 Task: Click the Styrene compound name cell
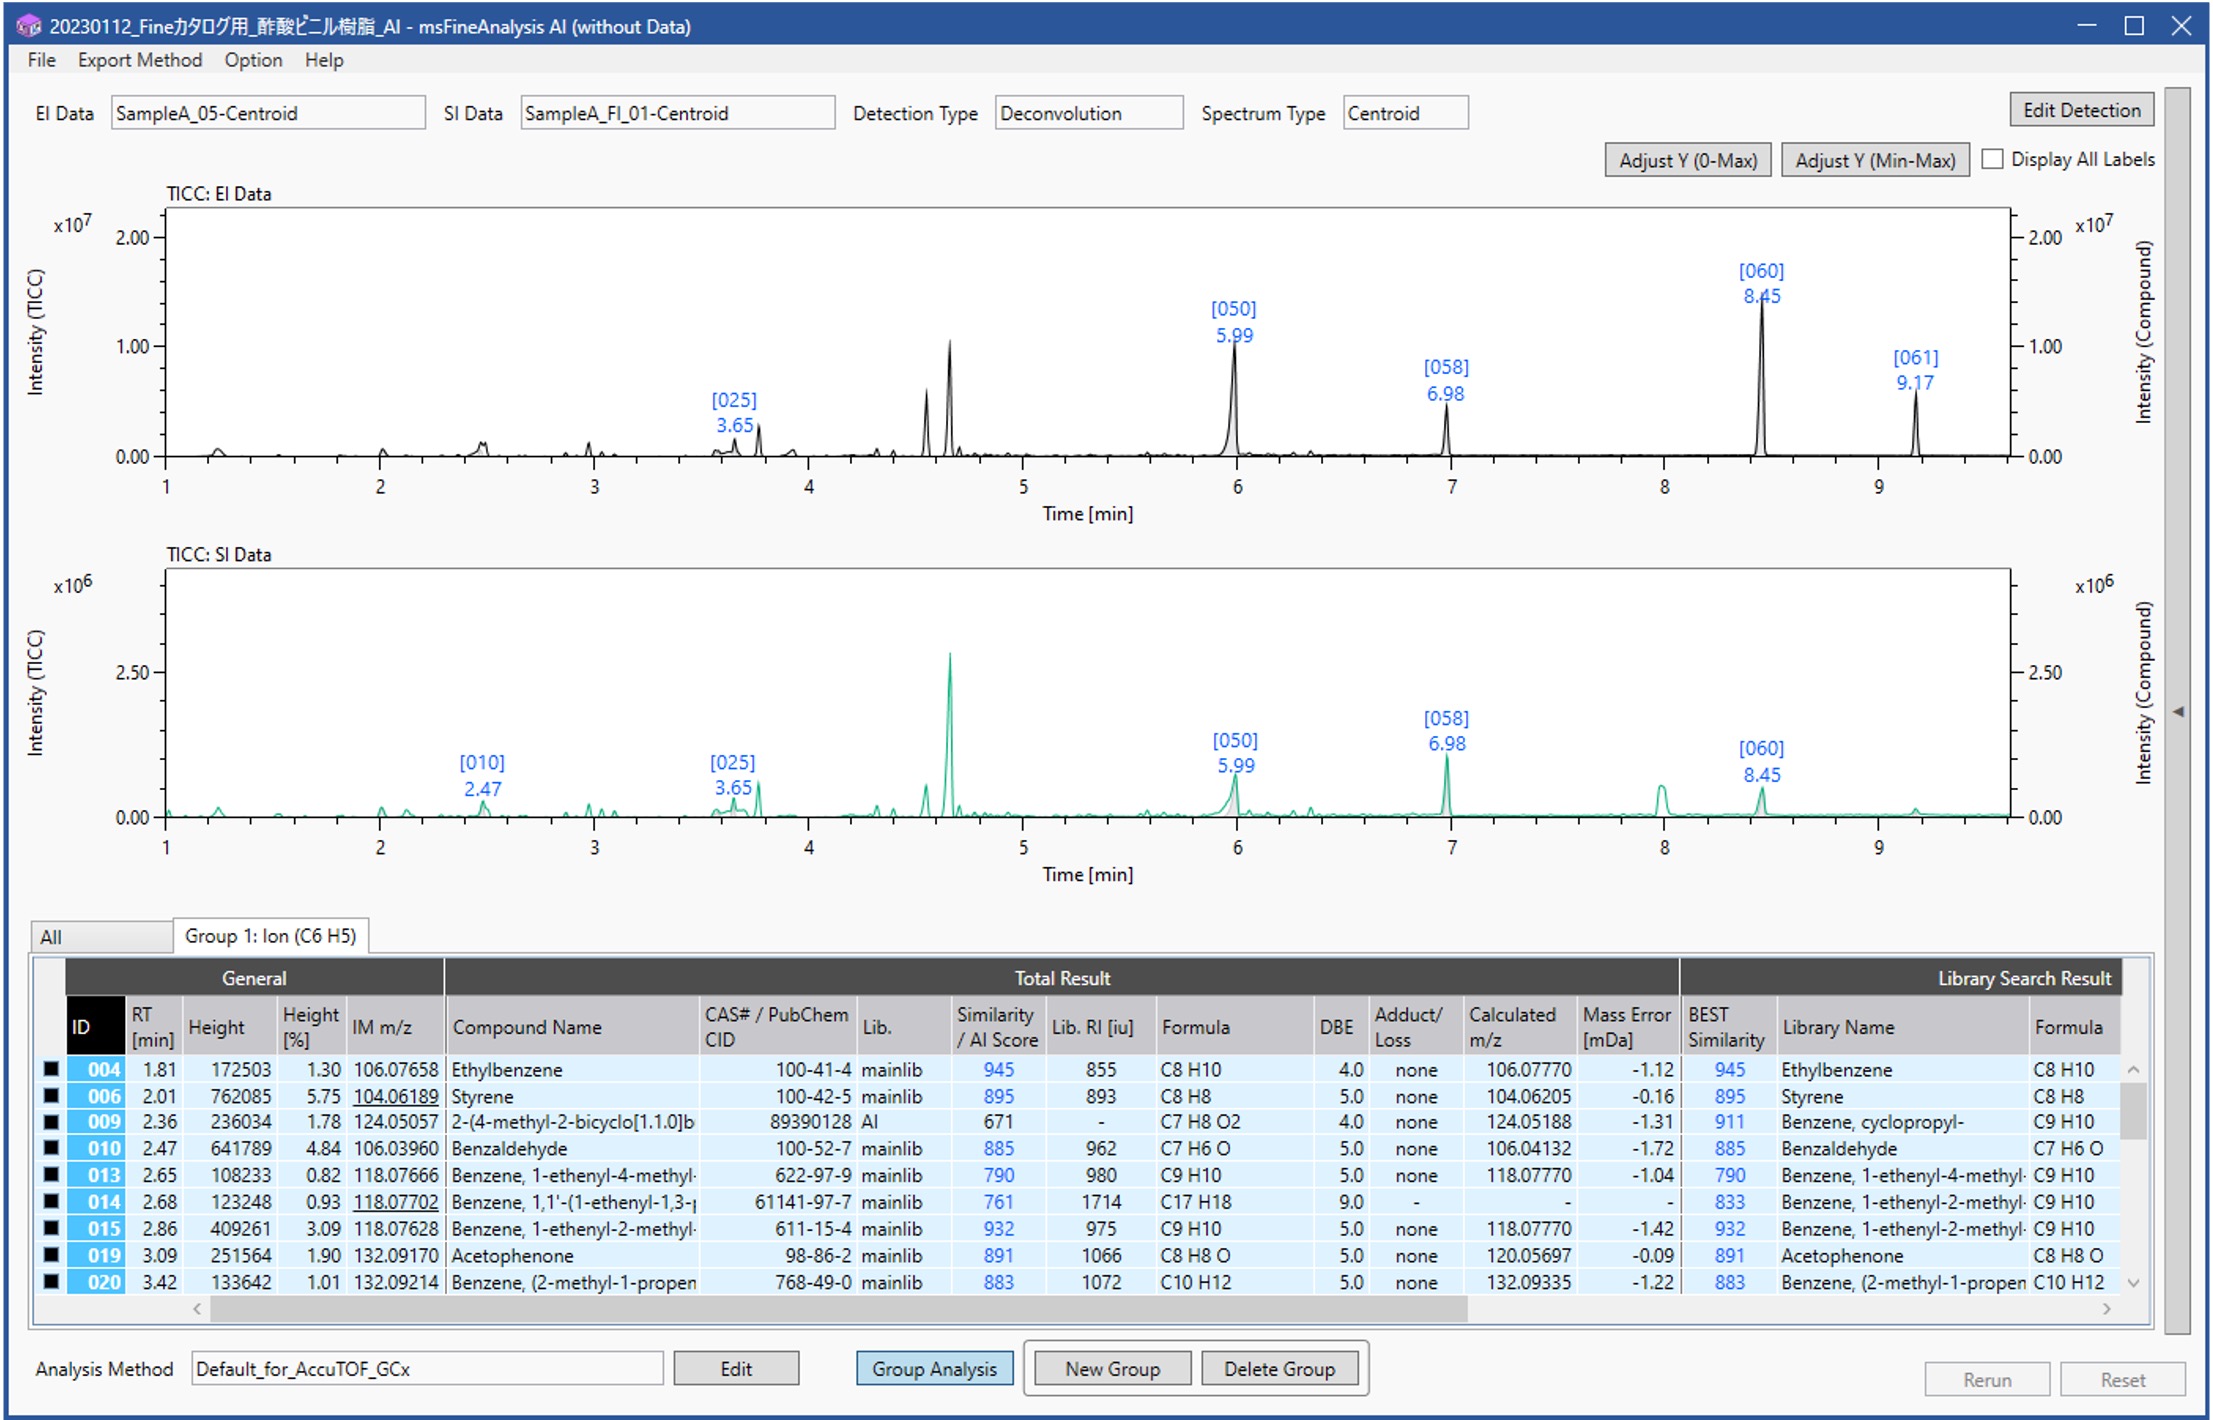[x=572, y=1096]
